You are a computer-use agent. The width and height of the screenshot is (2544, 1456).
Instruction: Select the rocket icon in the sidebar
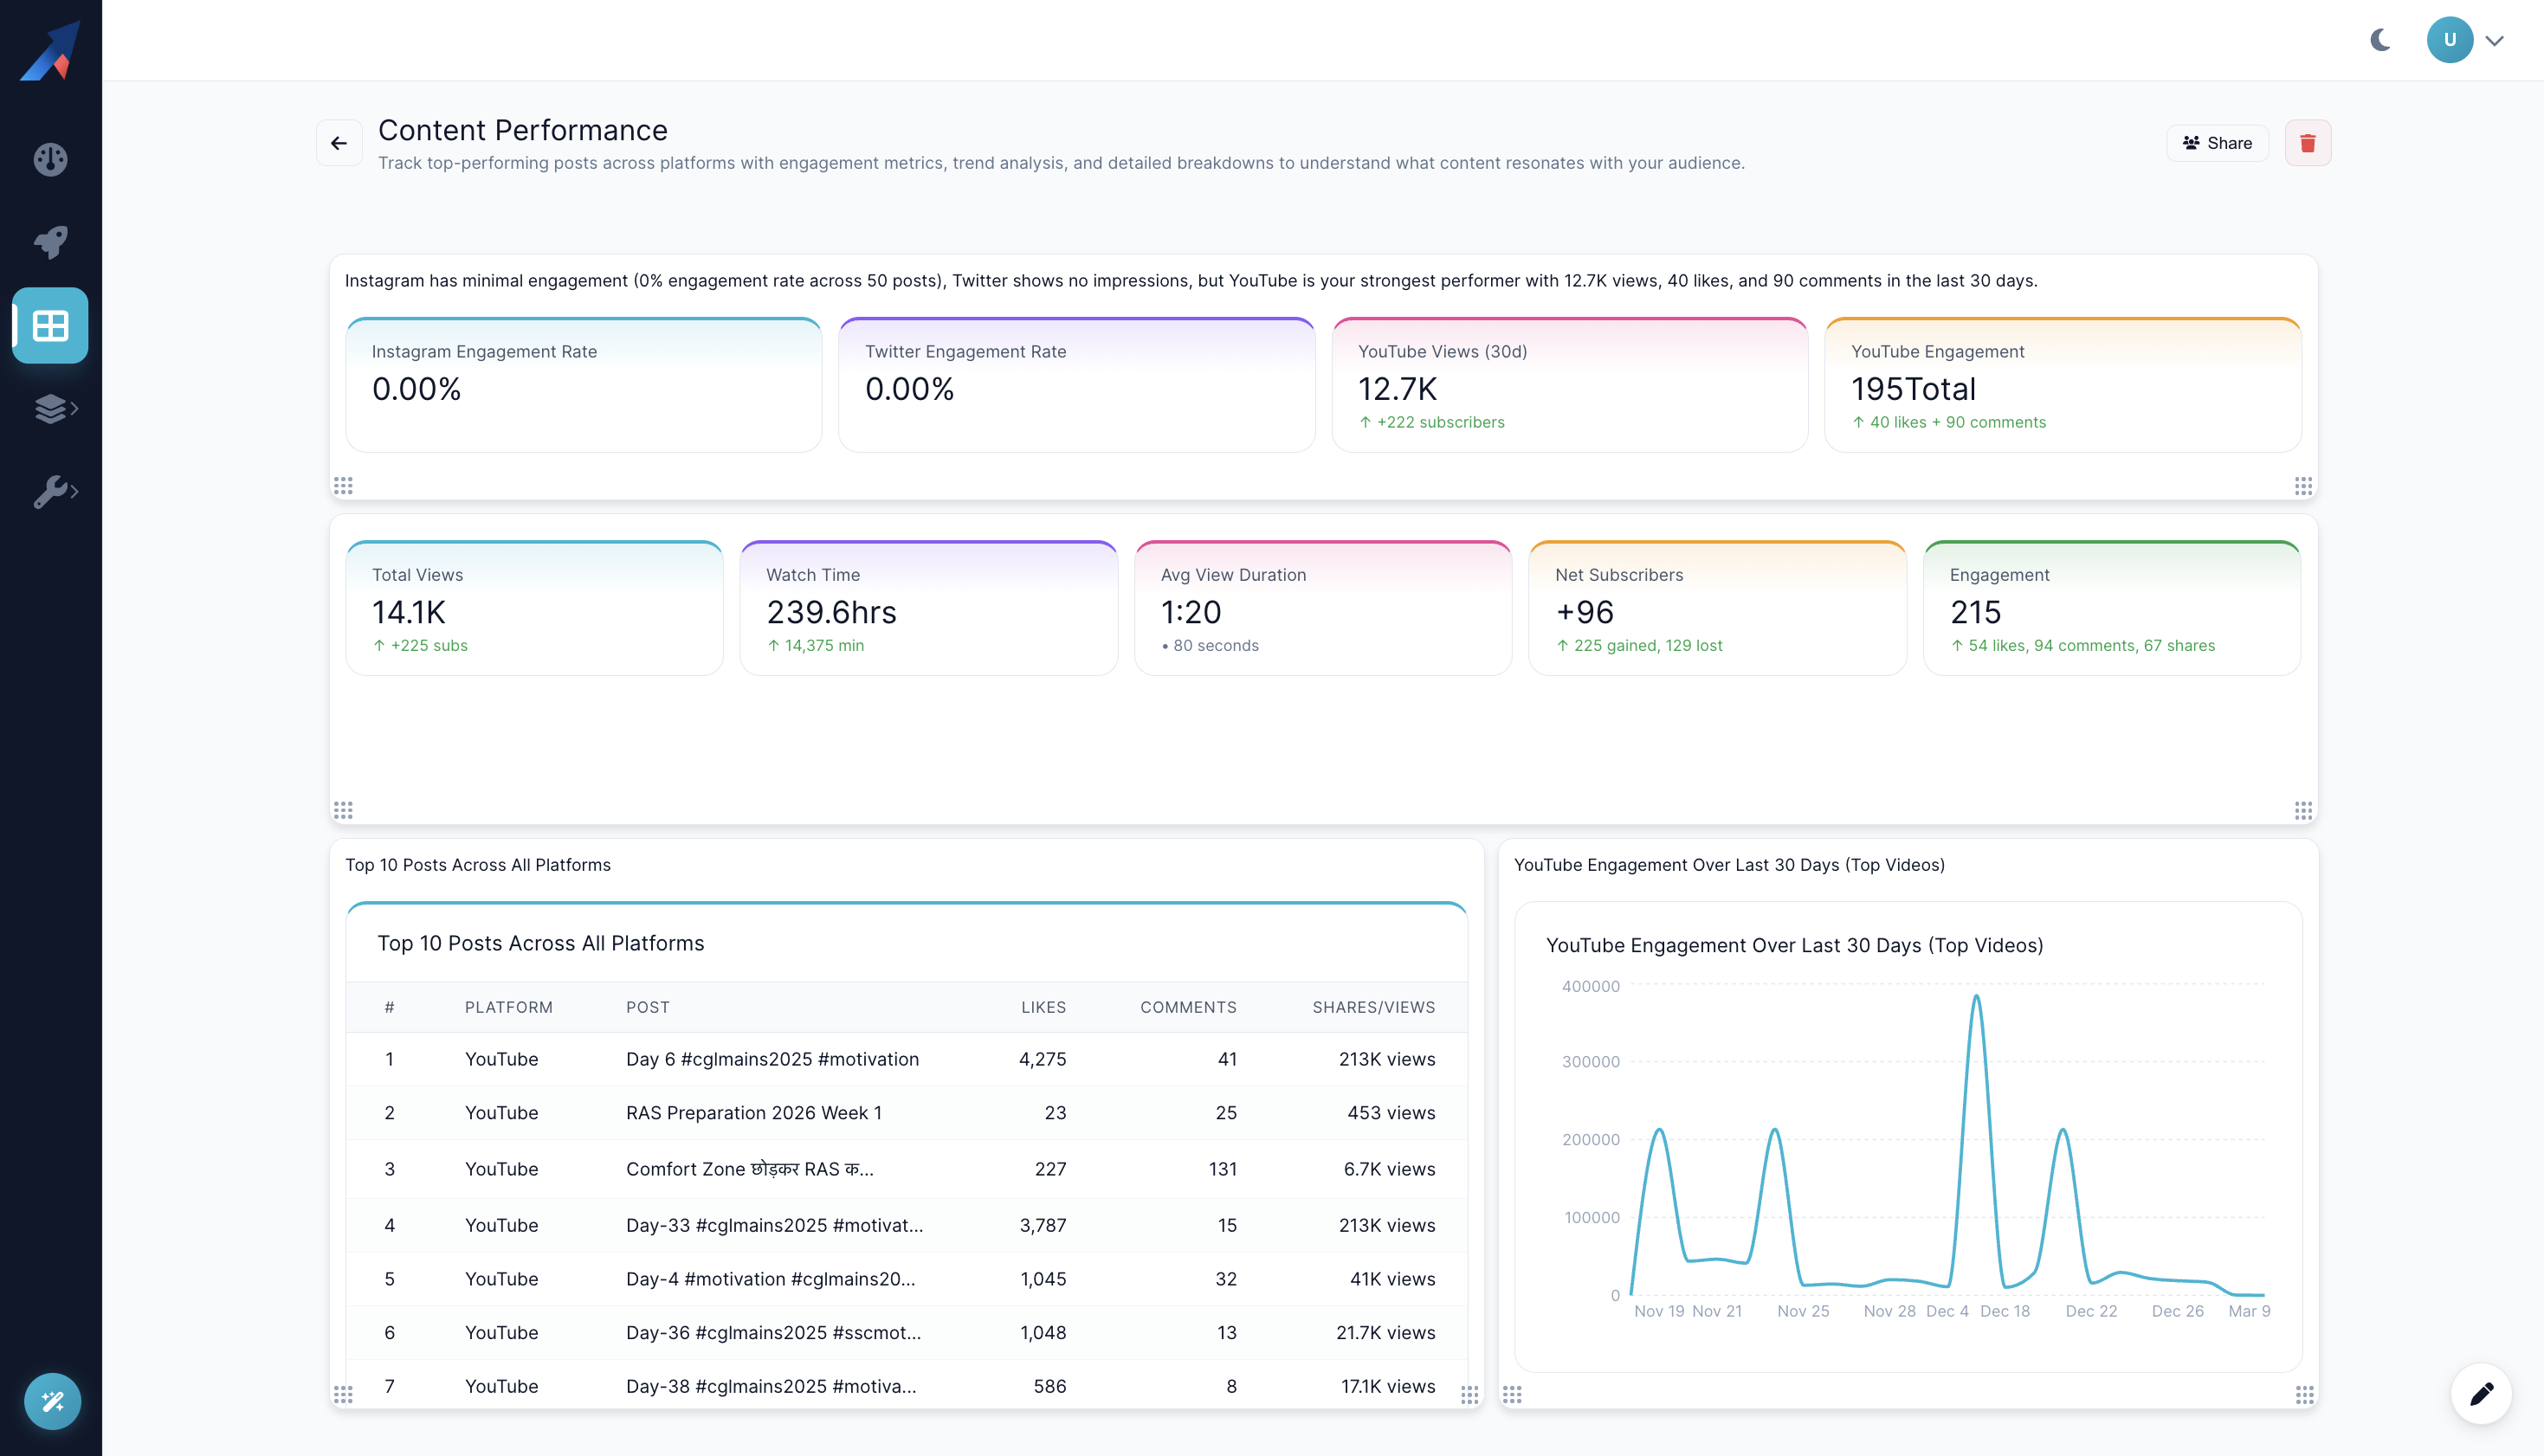(x=50, y=241)
